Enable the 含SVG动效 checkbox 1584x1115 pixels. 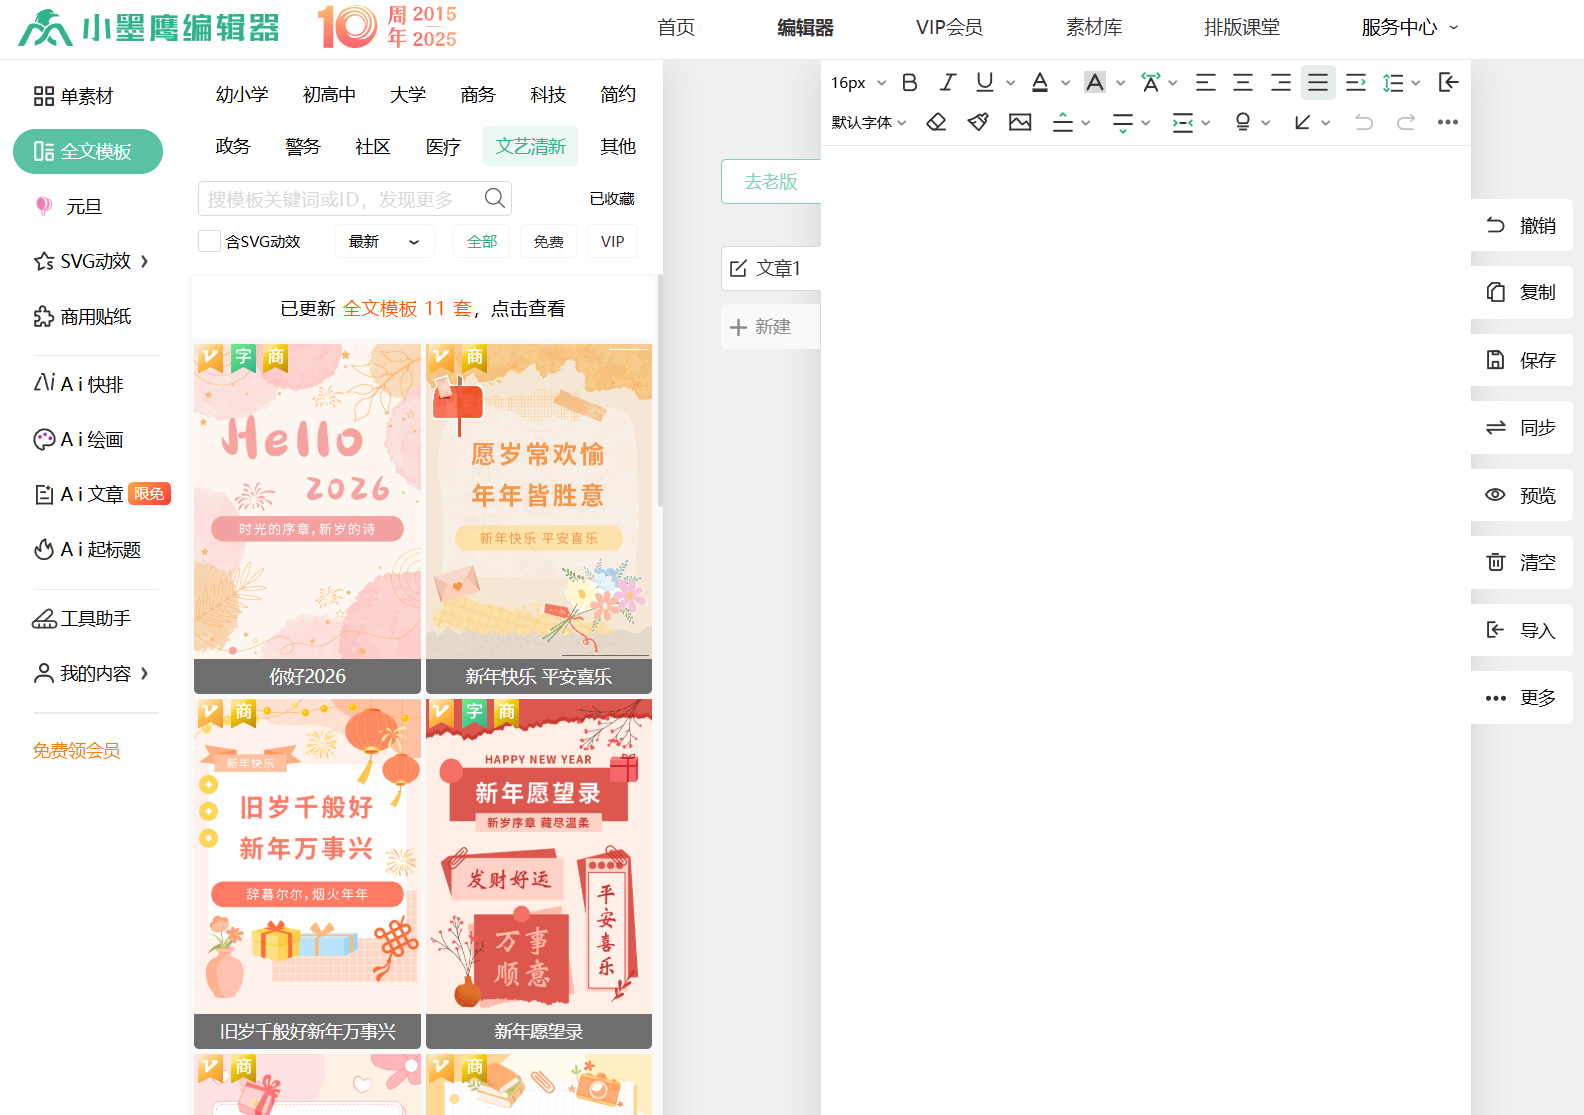[209, 241]
